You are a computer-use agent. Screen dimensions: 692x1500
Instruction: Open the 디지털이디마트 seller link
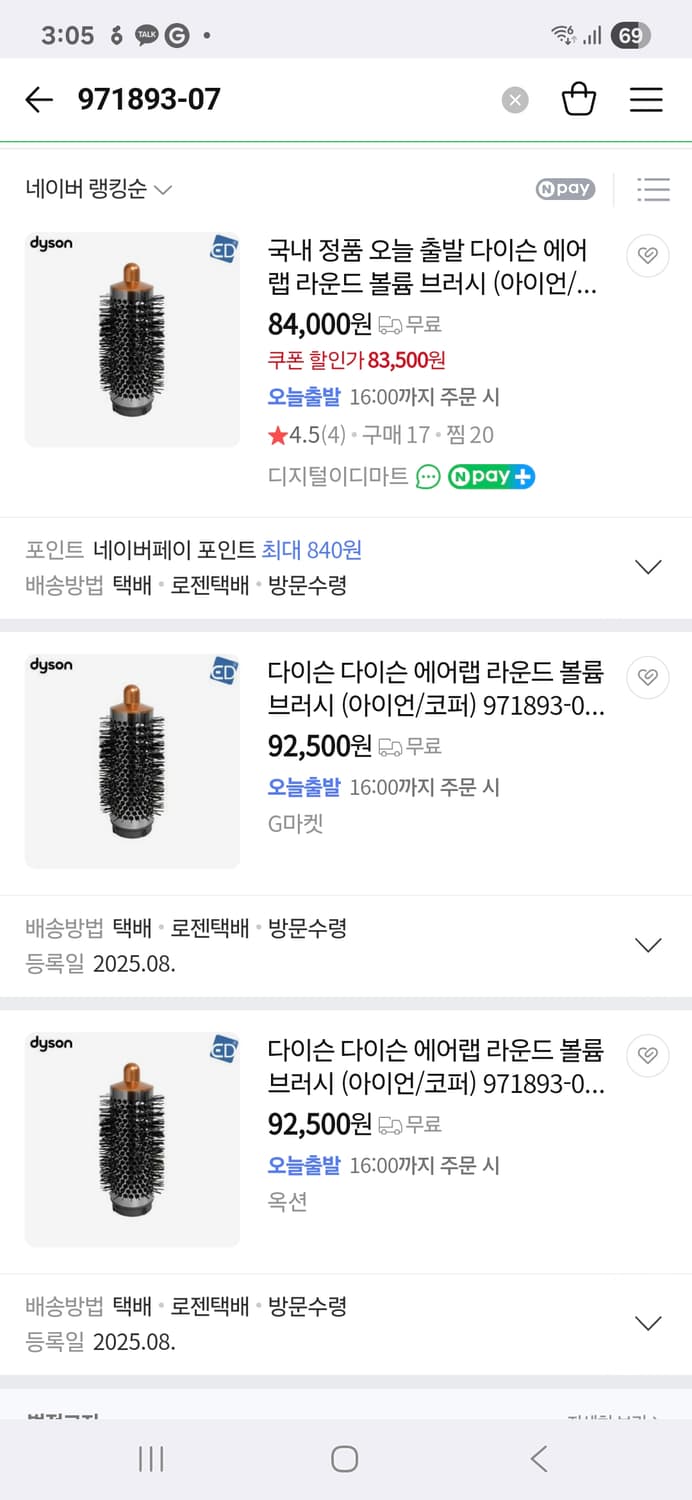tap(337, 477)
